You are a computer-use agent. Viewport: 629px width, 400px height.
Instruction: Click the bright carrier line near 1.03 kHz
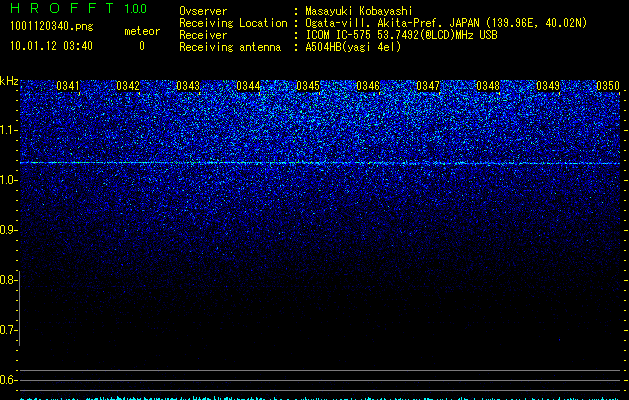tap(320, 163)
